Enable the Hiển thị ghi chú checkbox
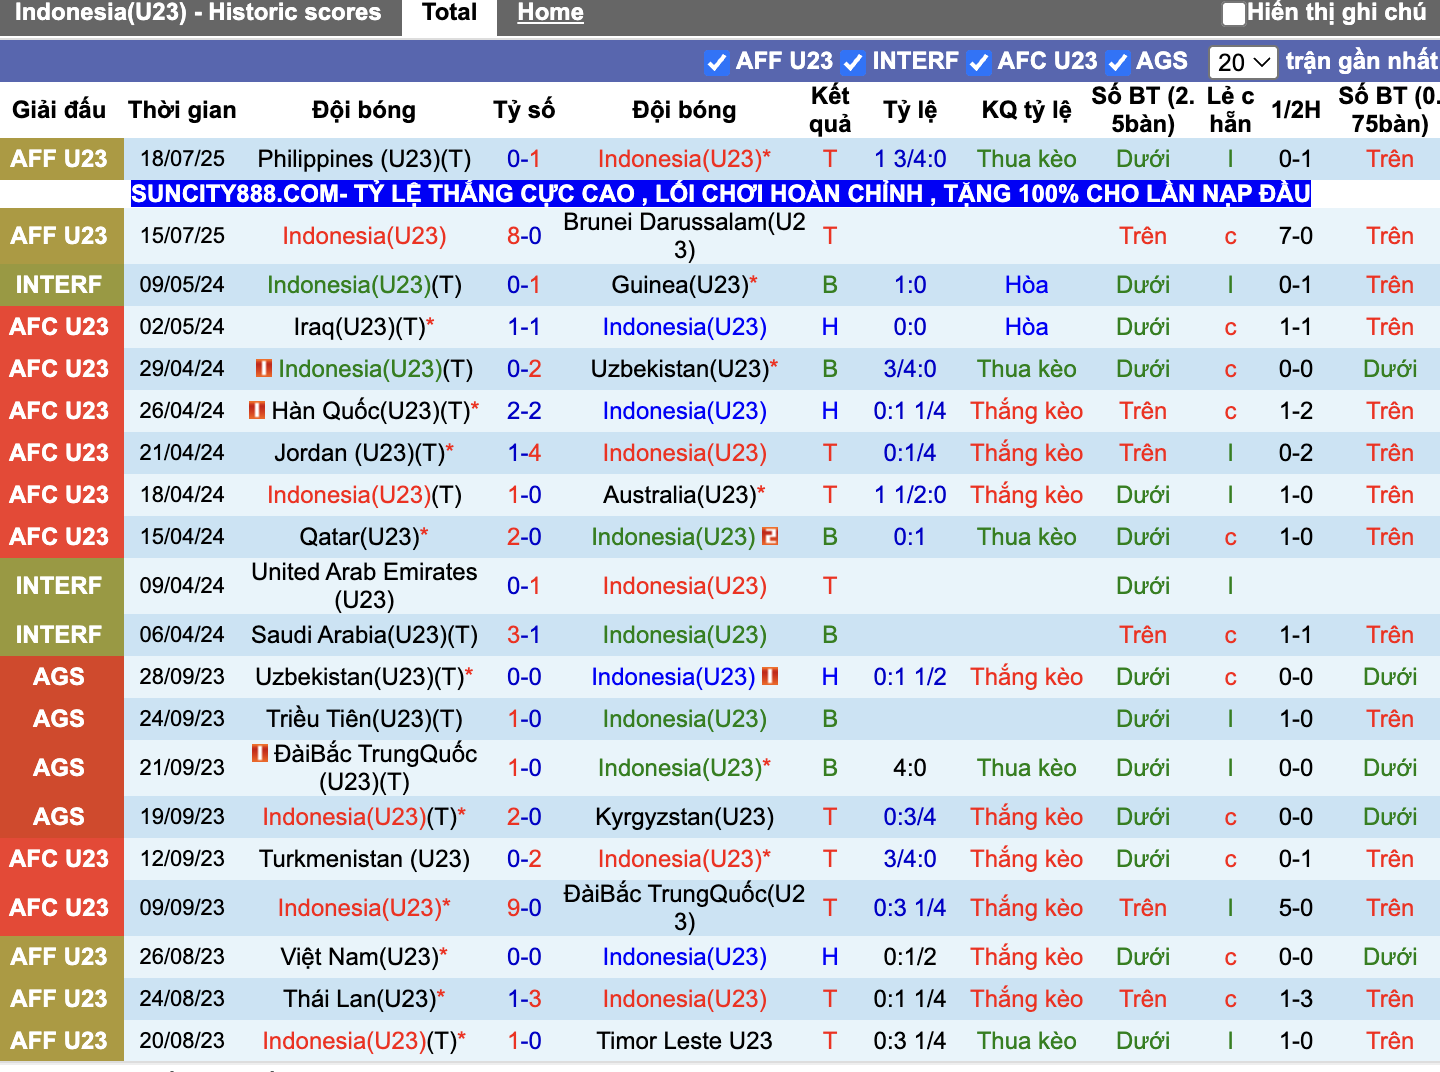 click(x=1234, y=13)
